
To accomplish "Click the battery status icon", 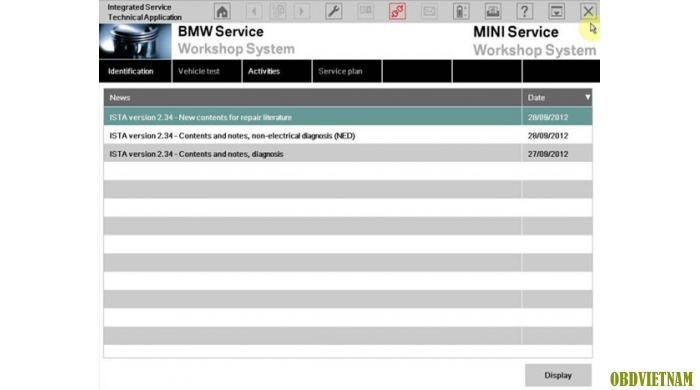I will 461,11.
